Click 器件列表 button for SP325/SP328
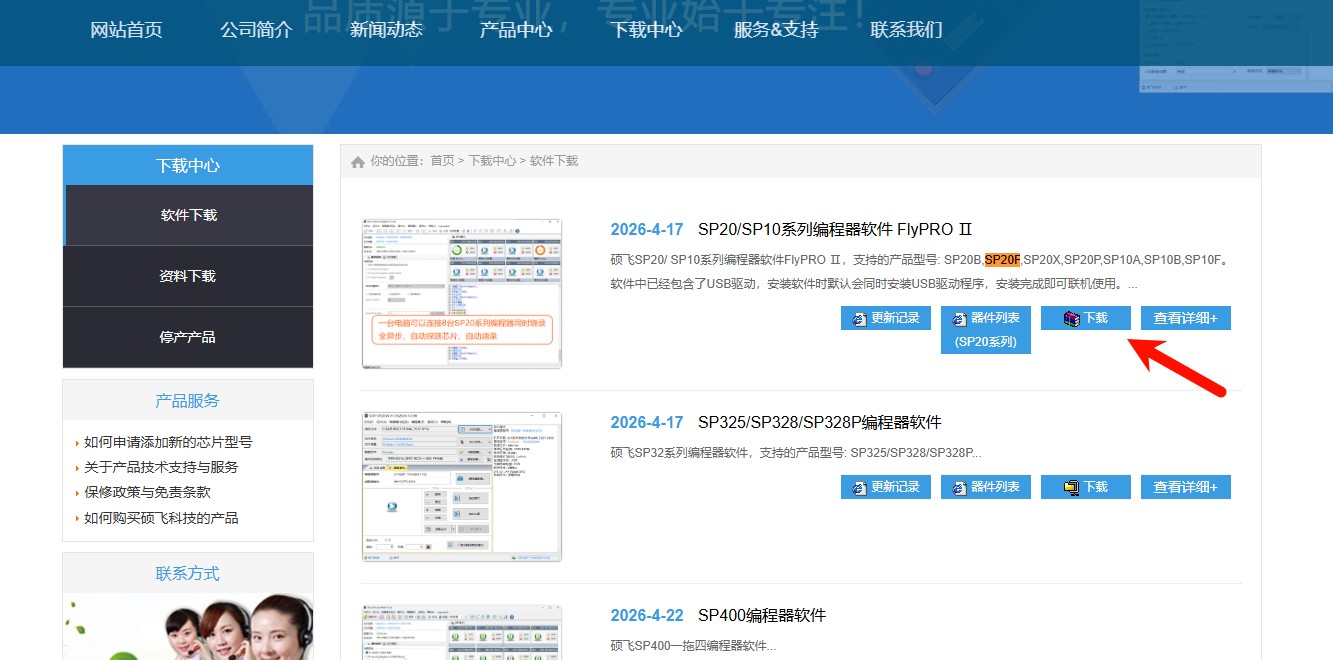Screen dimensions: 1333x660 pos(986,487)
